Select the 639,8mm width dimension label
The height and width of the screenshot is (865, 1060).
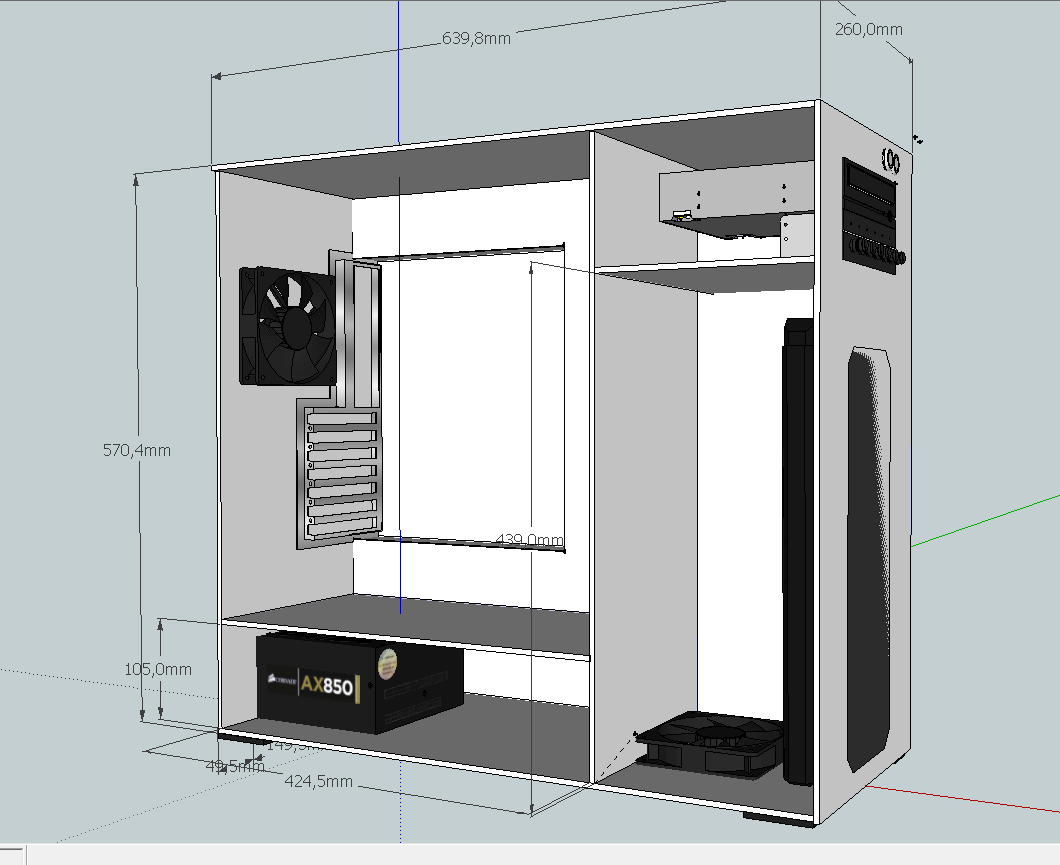[x=476, y=39]
